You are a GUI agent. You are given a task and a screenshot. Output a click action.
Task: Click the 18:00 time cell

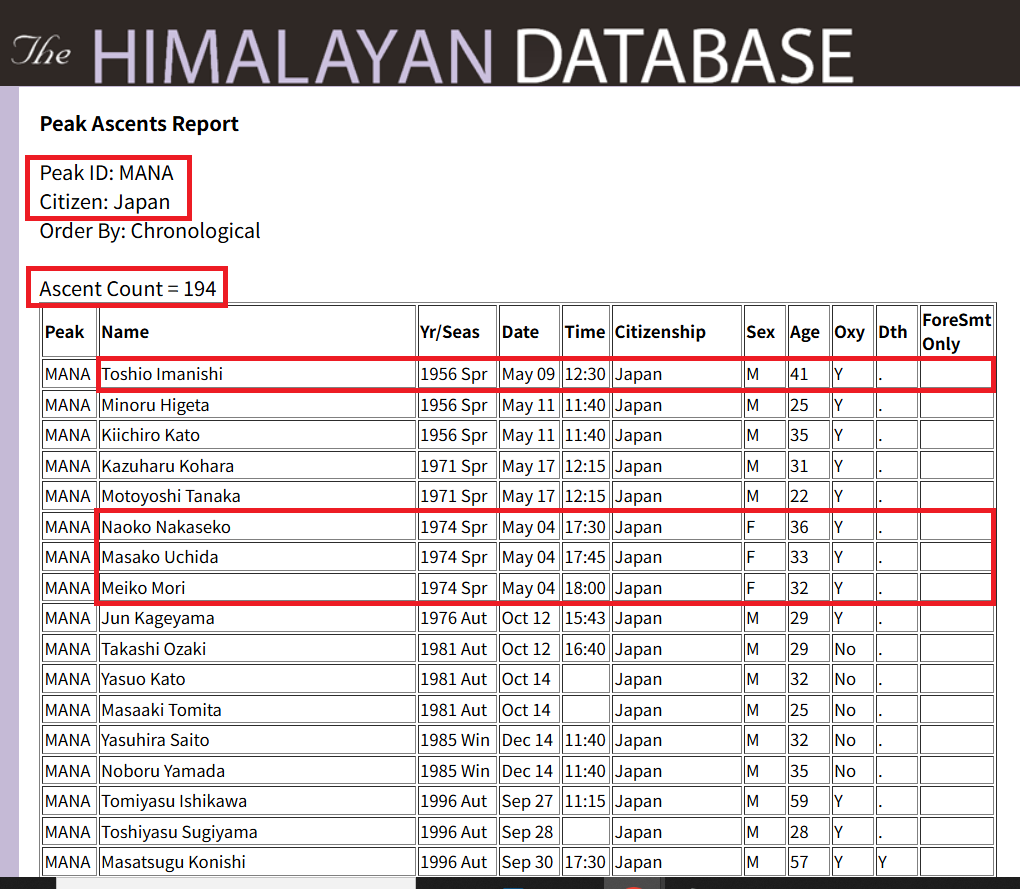pyautogui.click(x=584, y=588)
